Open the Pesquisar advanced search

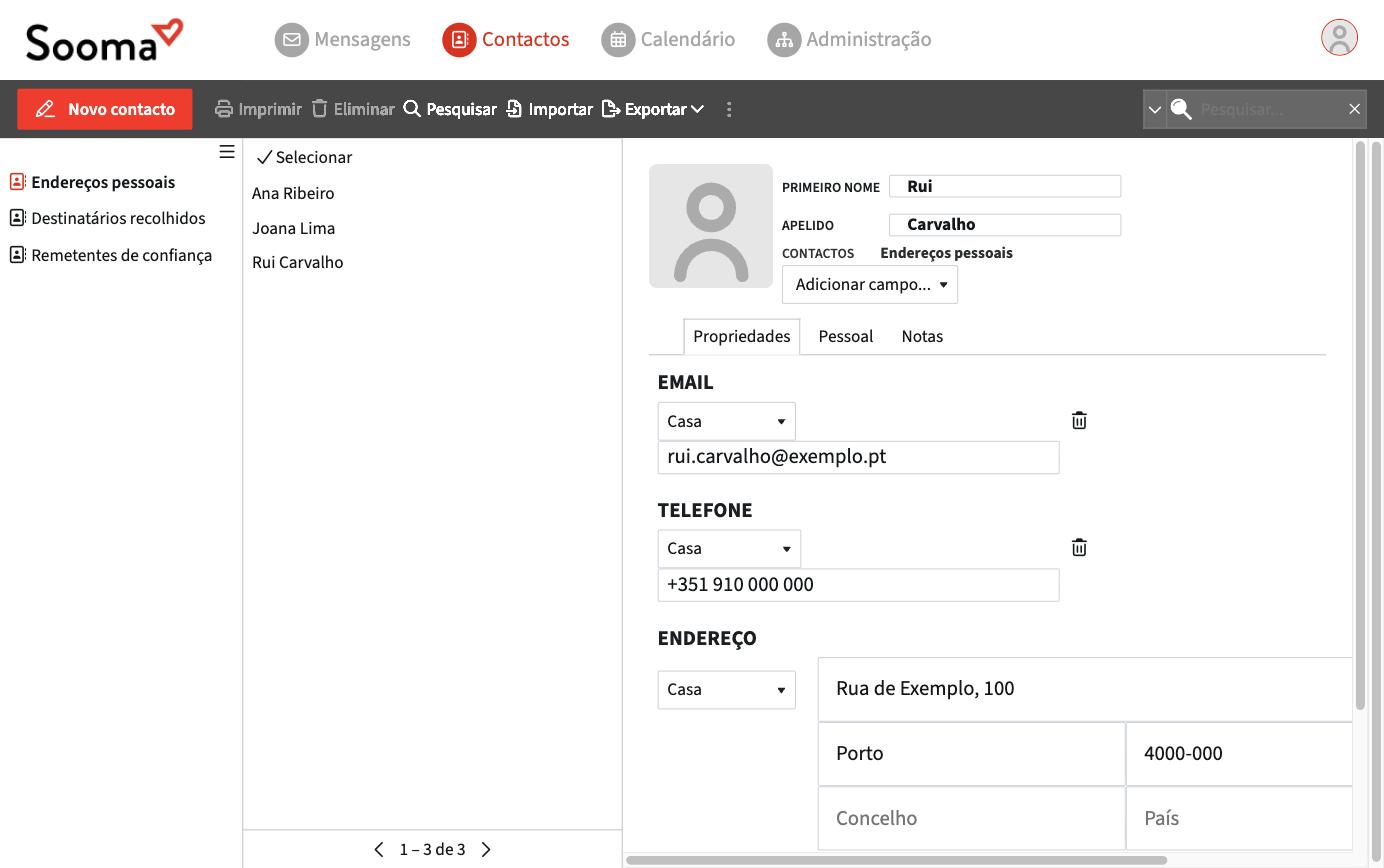click(450, 109)
